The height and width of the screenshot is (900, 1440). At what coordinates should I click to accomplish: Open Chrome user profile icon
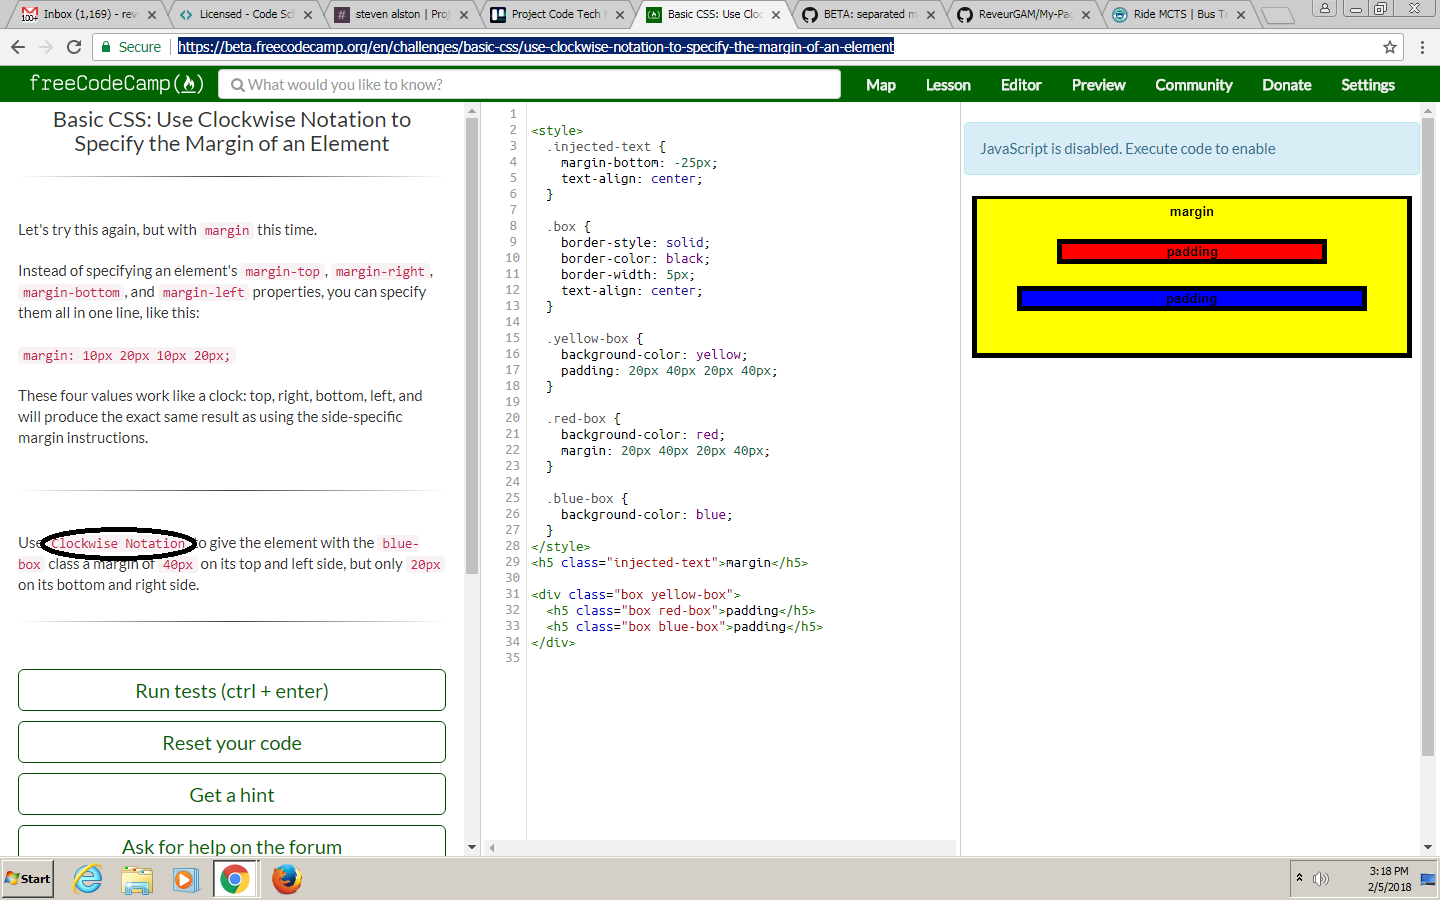pos(1325,8)
